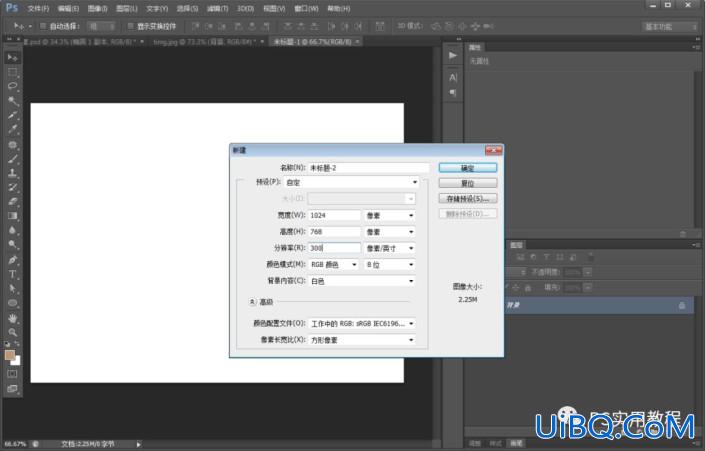
Task: Open the 像素长宽比 方形像素 dropdown
Action: click(361, 340)
